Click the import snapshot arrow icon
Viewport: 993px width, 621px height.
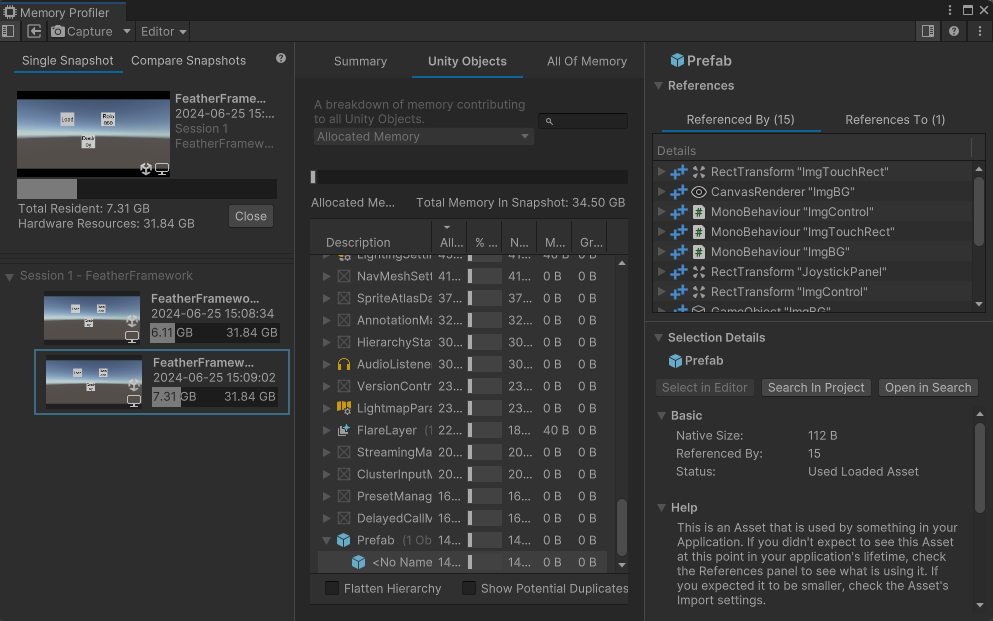coord(34,31)
